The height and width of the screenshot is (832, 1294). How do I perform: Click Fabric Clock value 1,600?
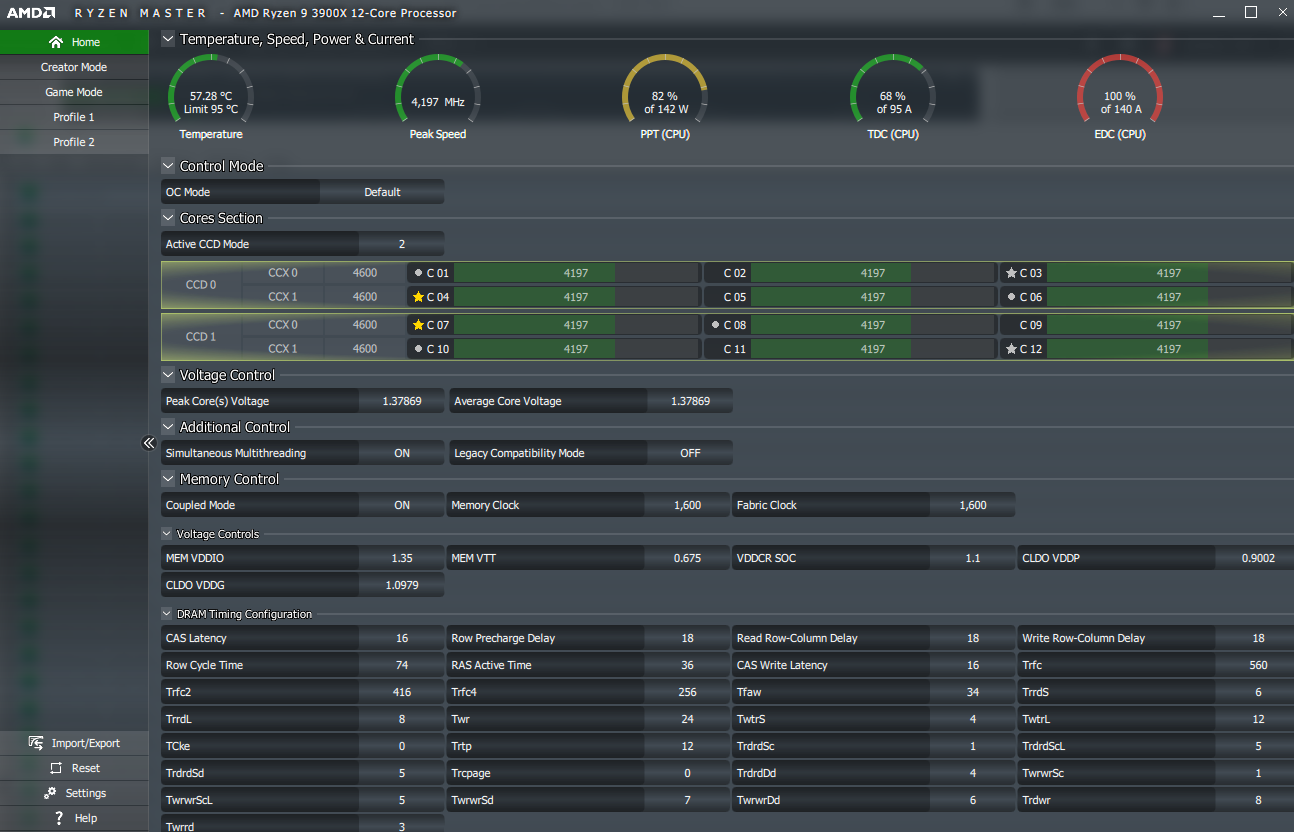pos(973,505)
